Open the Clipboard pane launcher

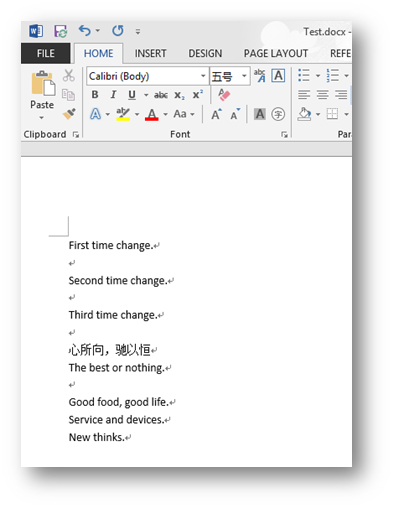click(76, 135)
